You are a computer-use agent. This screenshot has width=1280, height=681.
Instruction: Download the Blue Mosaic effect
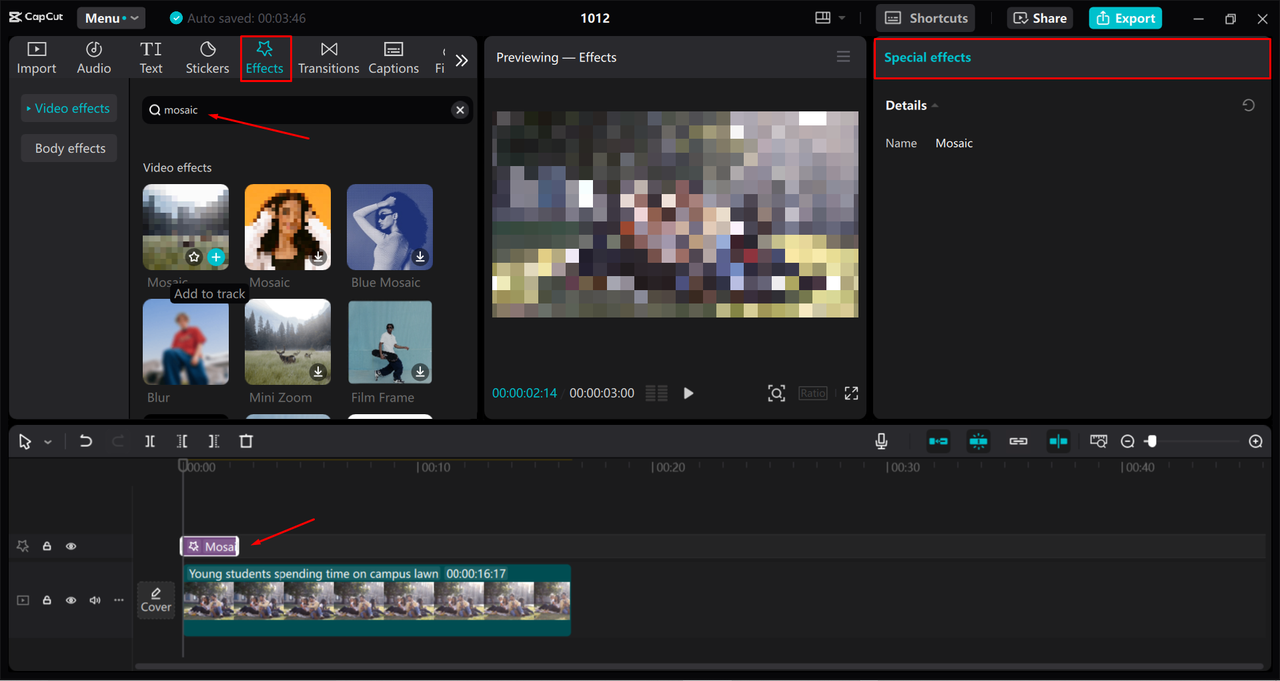(420, 257)
